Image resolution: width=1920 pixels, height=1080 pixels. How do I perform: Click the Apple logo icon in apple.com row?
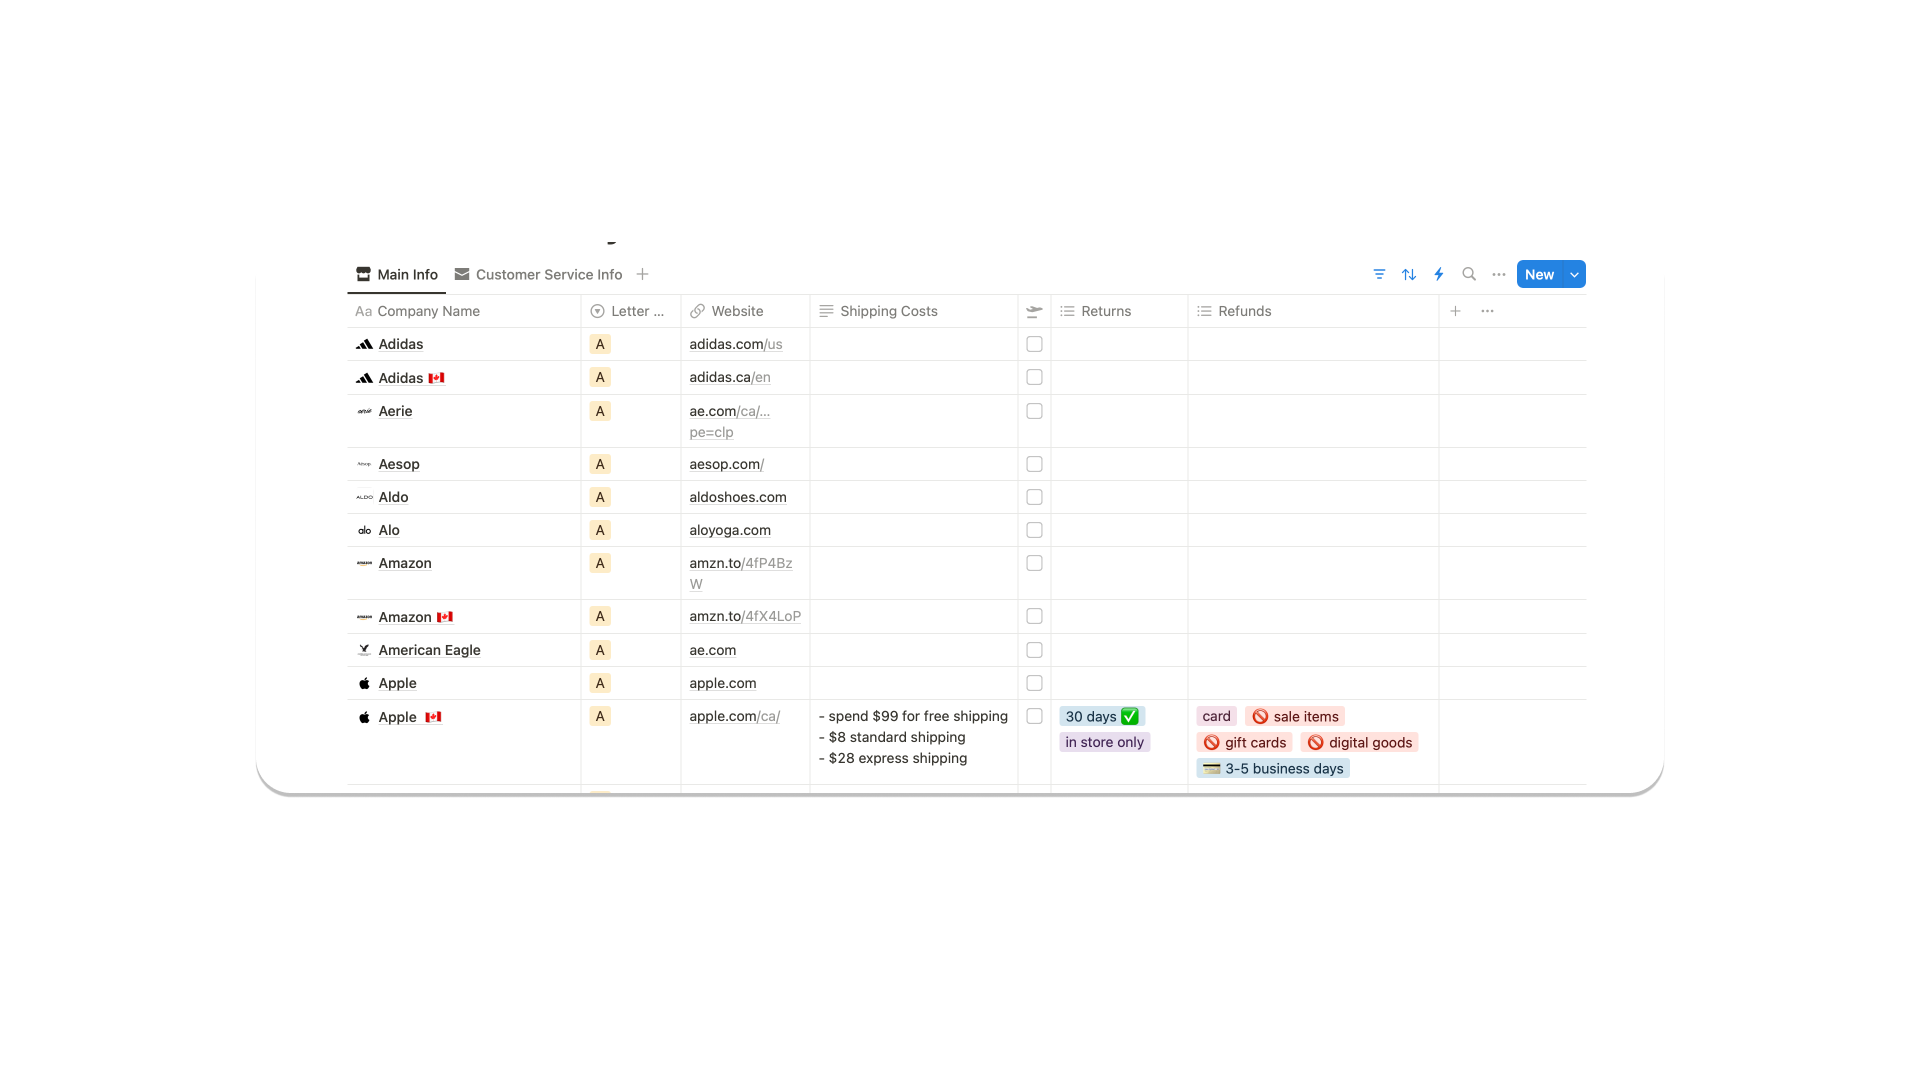(x=364, y=683)
